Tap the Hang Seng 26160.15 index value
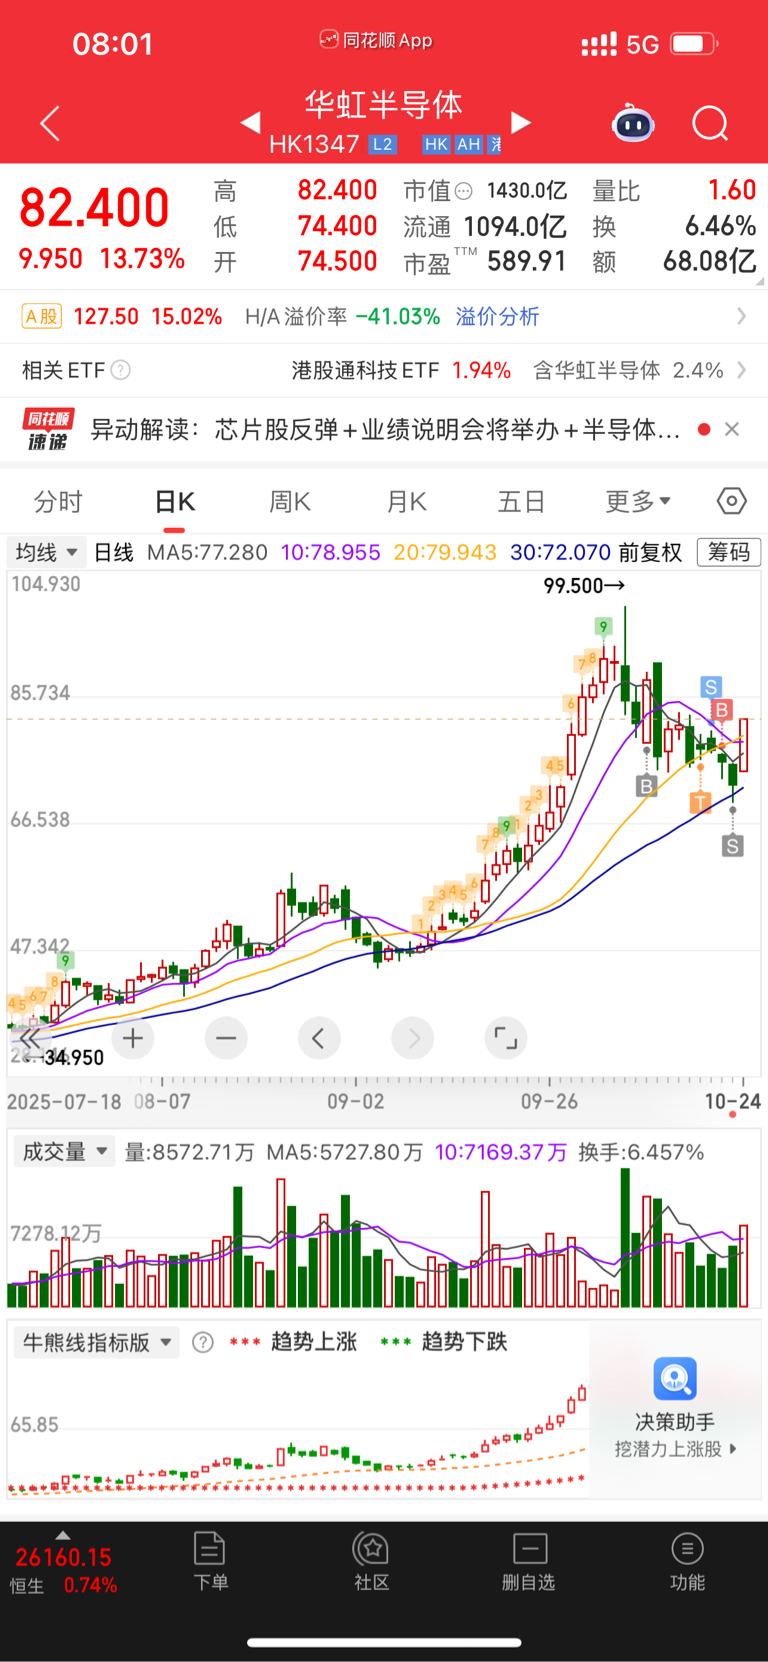This screenshot has width=768, height=1662. click(x=64, y=1557)
